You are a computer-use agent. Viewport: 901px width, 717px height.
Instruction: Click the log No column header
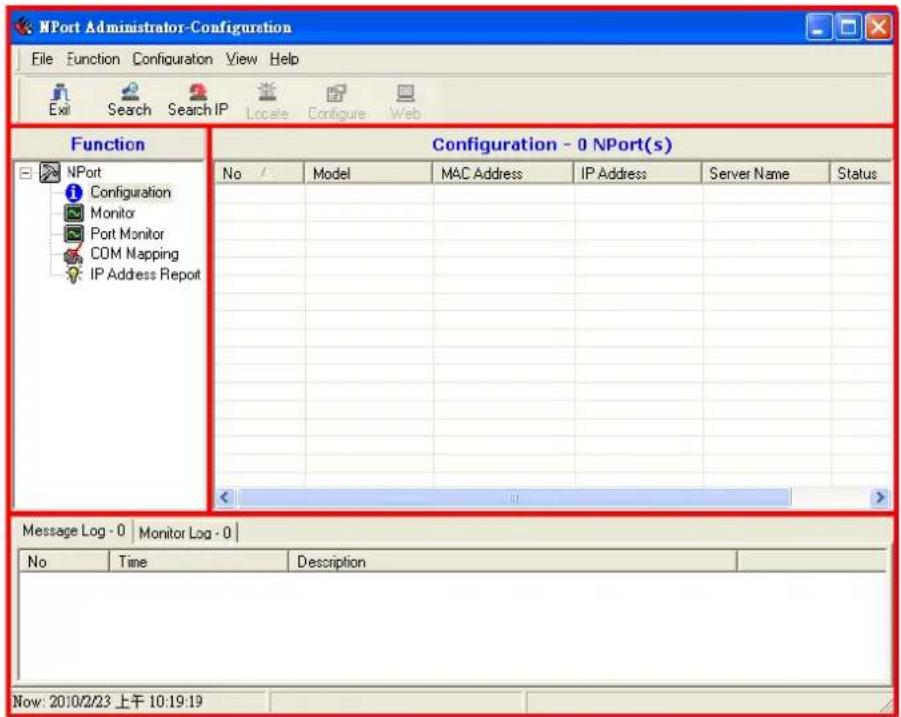[x=64, y=561]
